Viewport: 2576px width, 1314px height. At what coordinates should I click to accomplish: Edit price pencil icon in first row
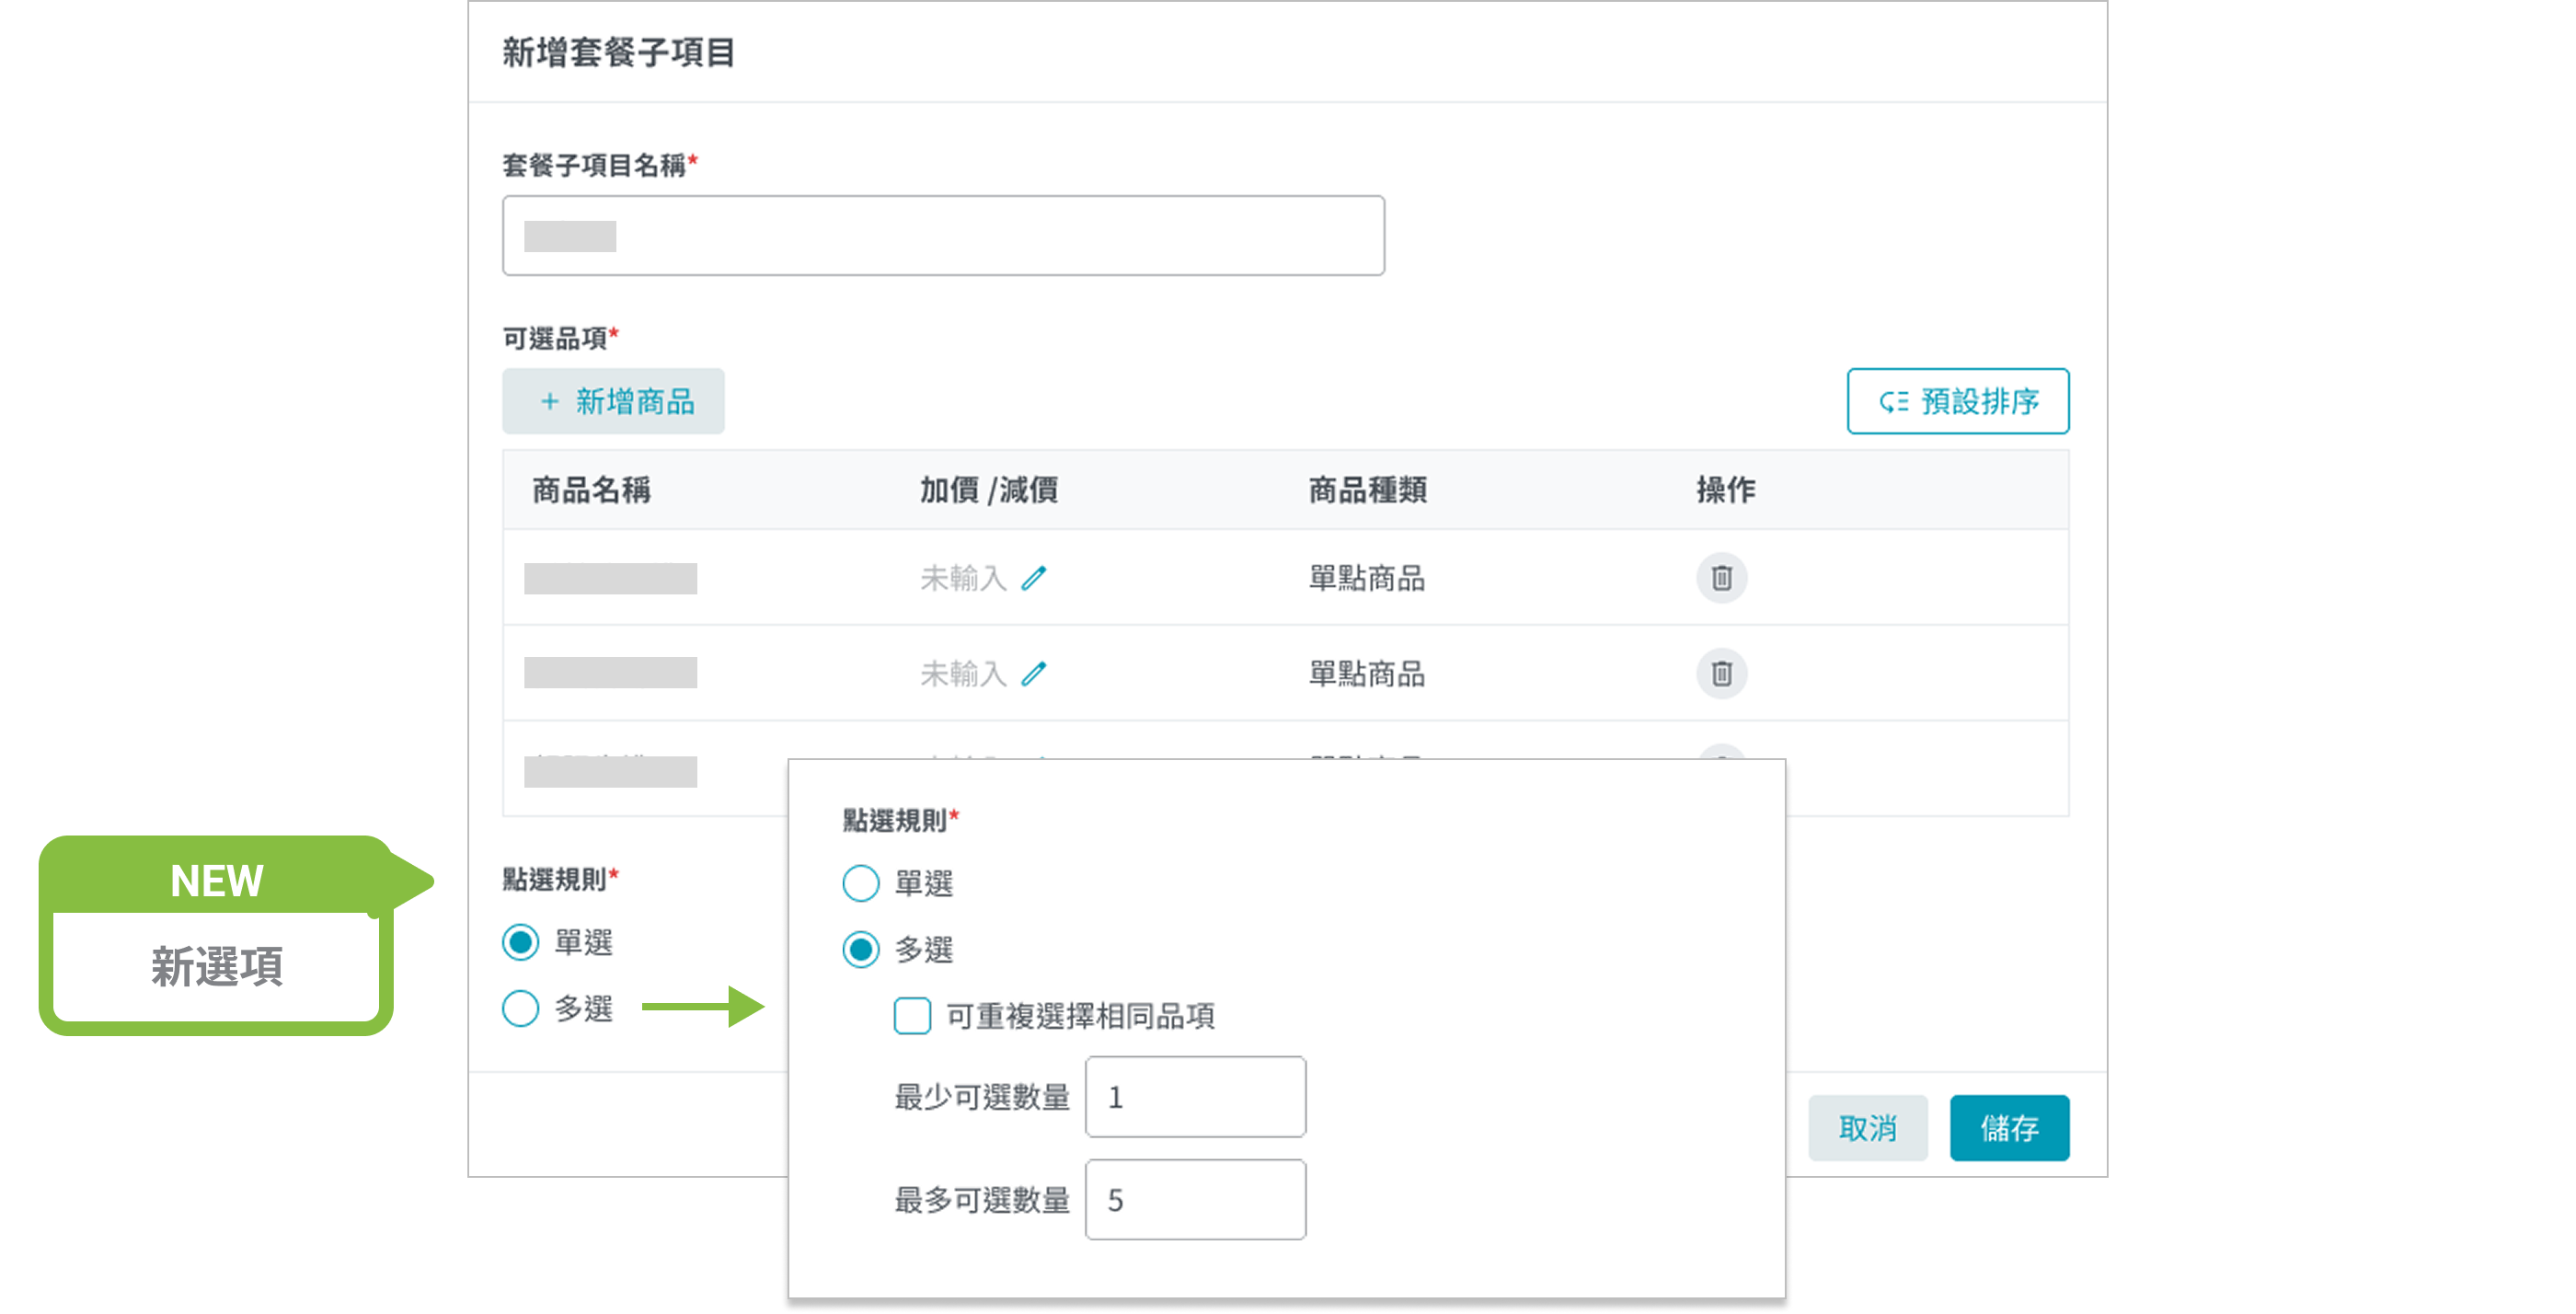pos(1033,577)
